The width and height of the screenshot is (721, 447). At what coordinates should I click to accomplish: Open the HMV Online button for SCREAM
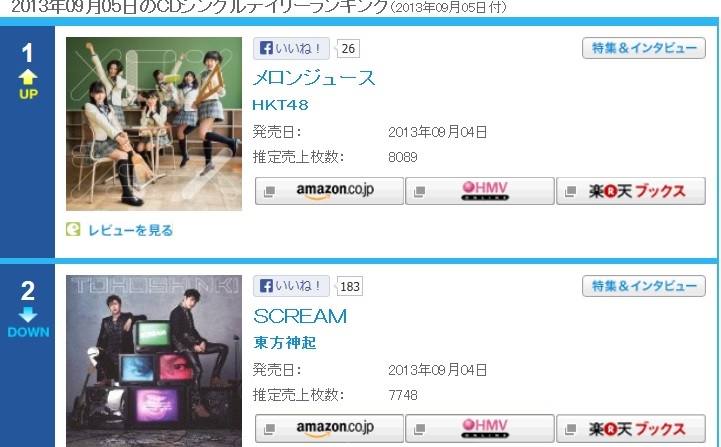coord(480,429)
